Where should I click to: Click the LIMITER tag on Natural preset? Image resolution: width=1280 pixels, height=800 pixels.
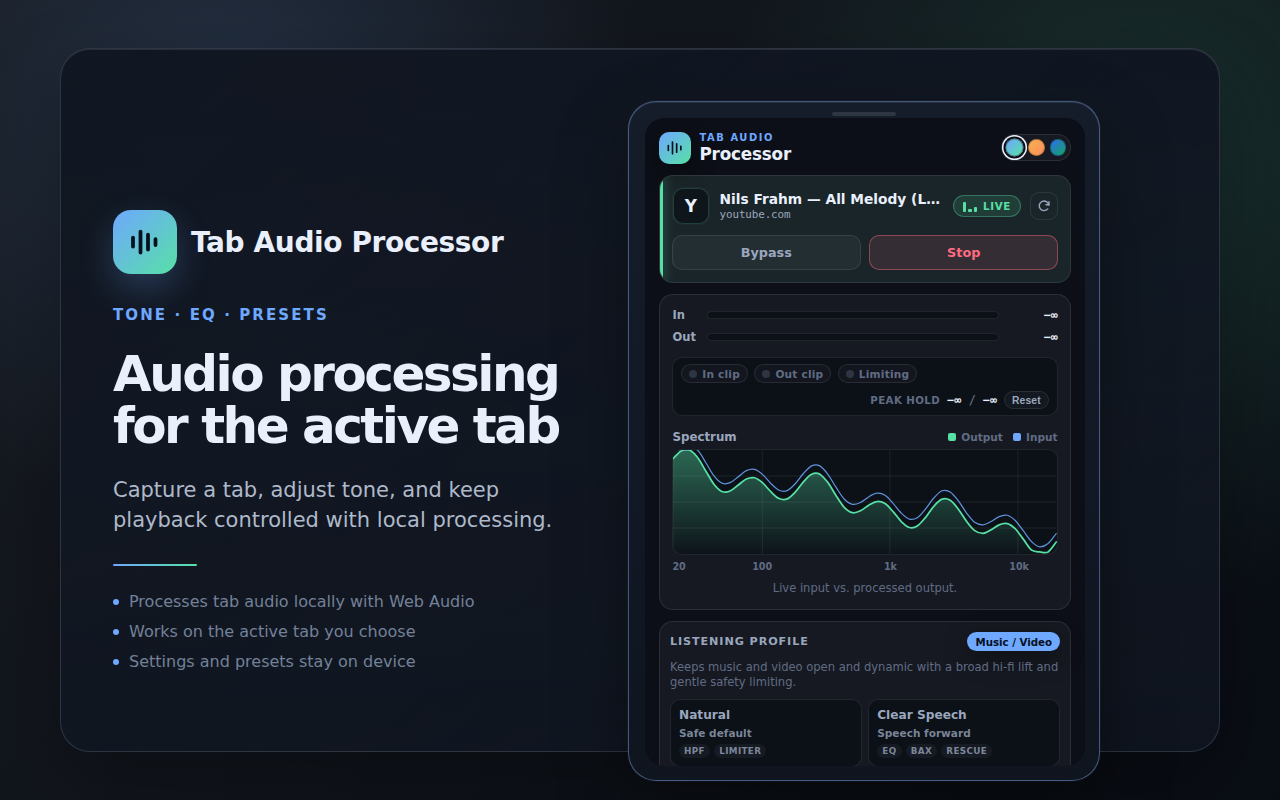740,751
